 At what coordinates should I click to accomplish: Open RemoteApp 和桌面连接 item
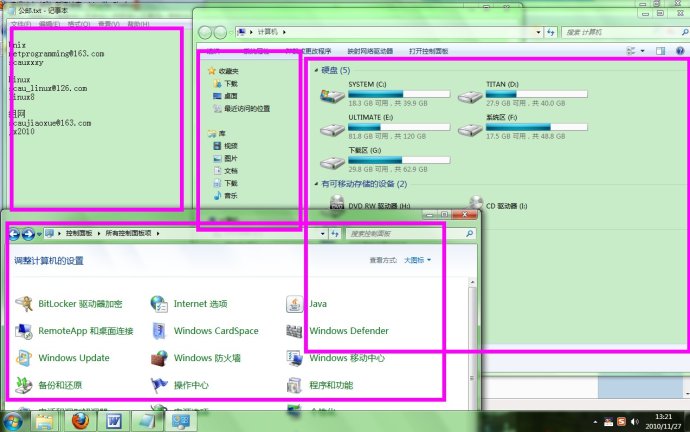tap(74, 331)
